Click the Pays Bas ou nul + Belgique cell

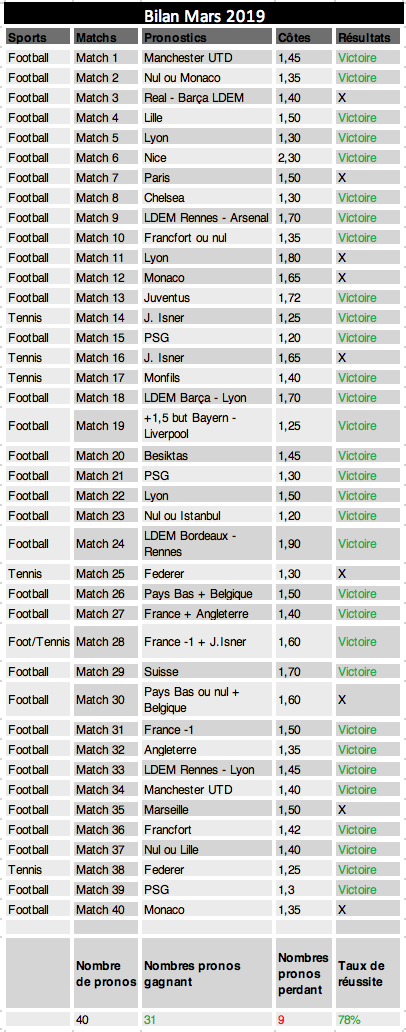[x=207, y=700]
